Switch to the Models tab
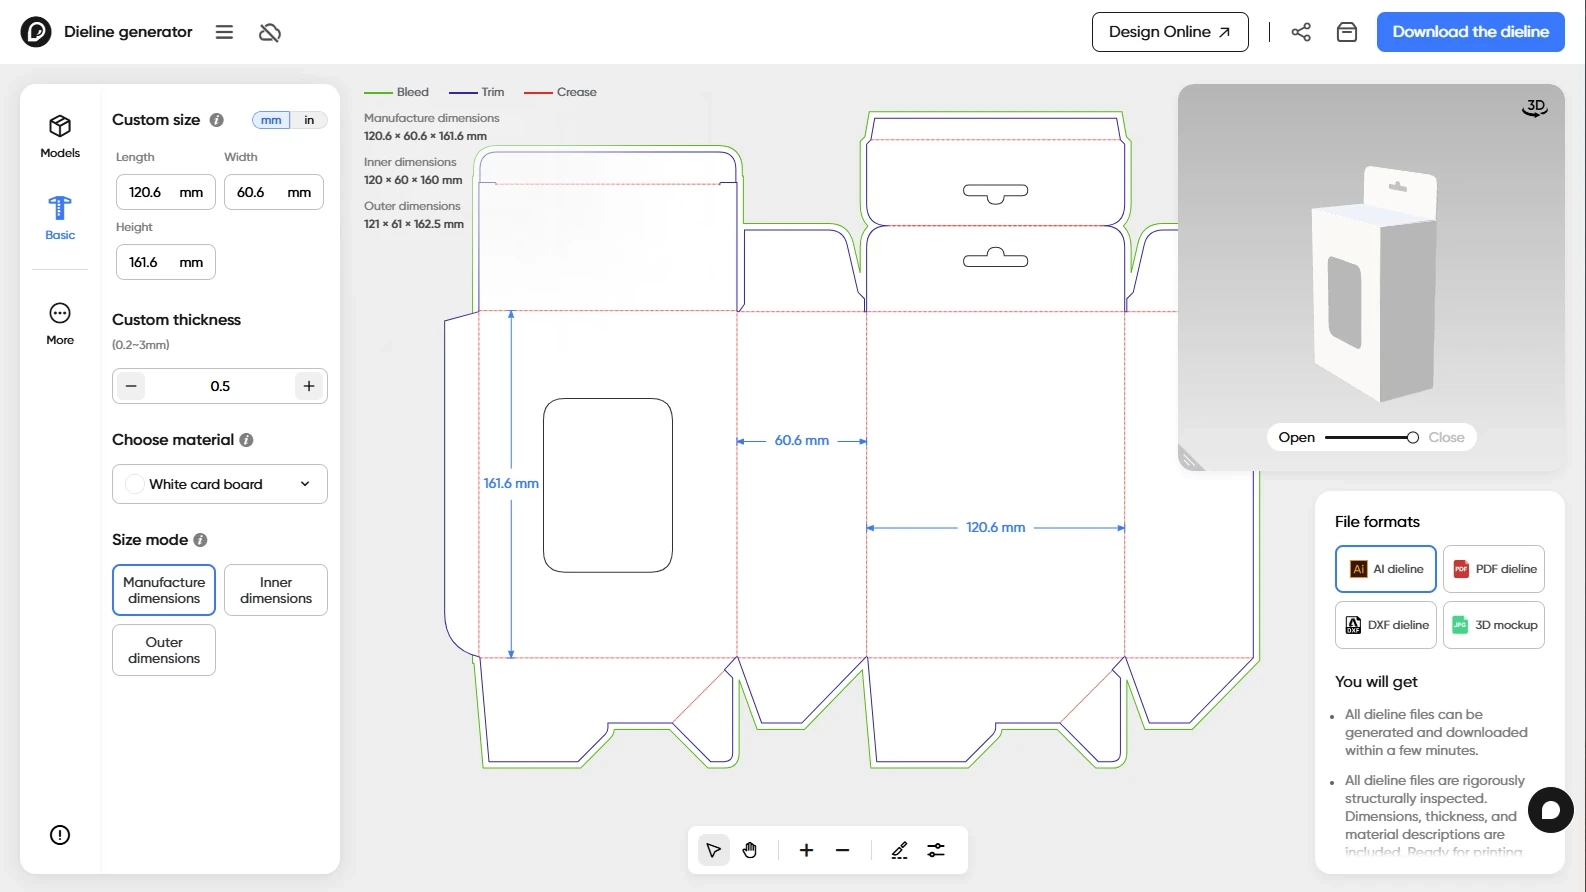The width and height of the screenshot is (1586, 892). coord(60,136)
